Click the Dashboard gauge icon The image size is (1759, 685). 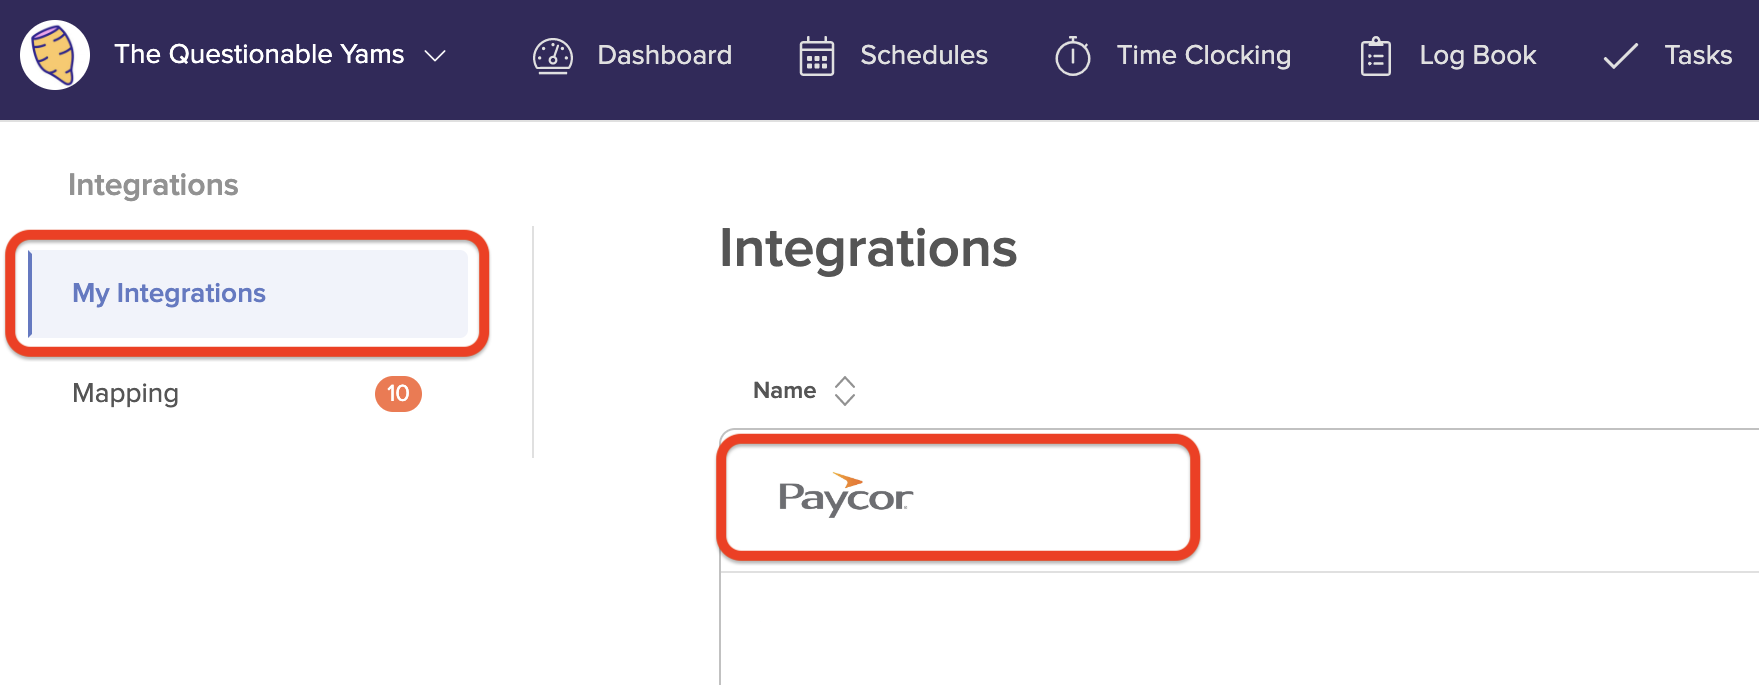[552, 57]
